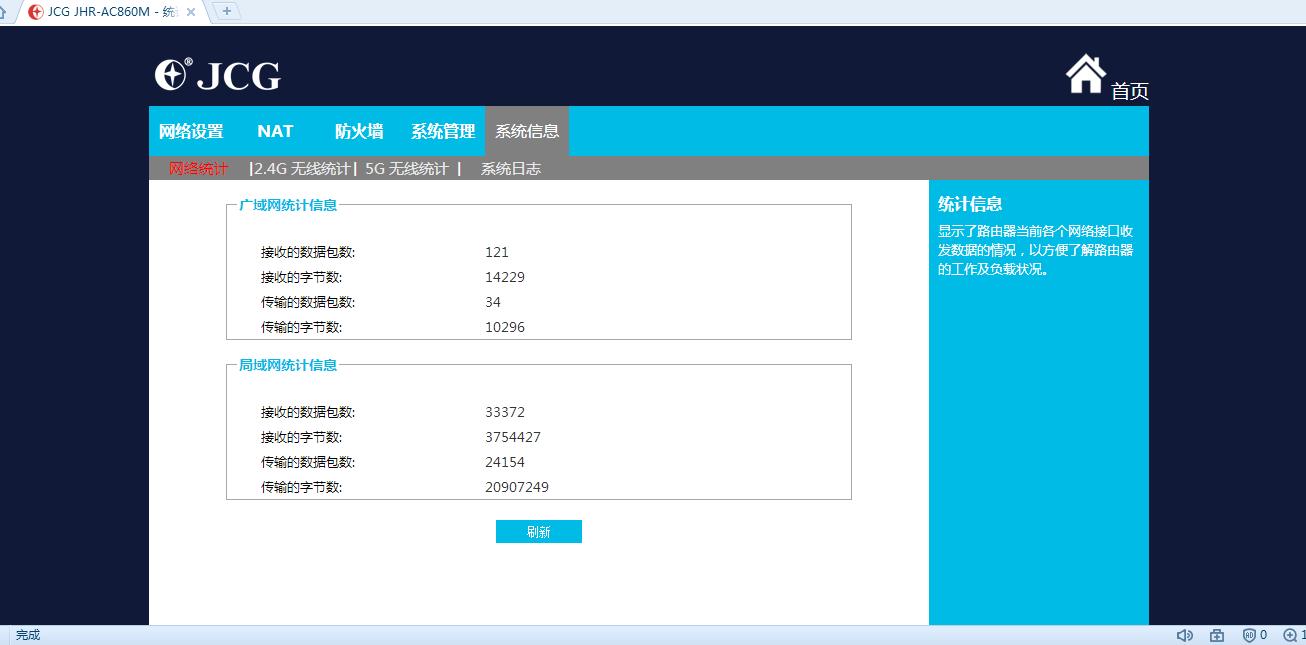Screen dimensions: 1306x645
Task: Click the 首页 home link text
Action: [x=1130, y=91]
